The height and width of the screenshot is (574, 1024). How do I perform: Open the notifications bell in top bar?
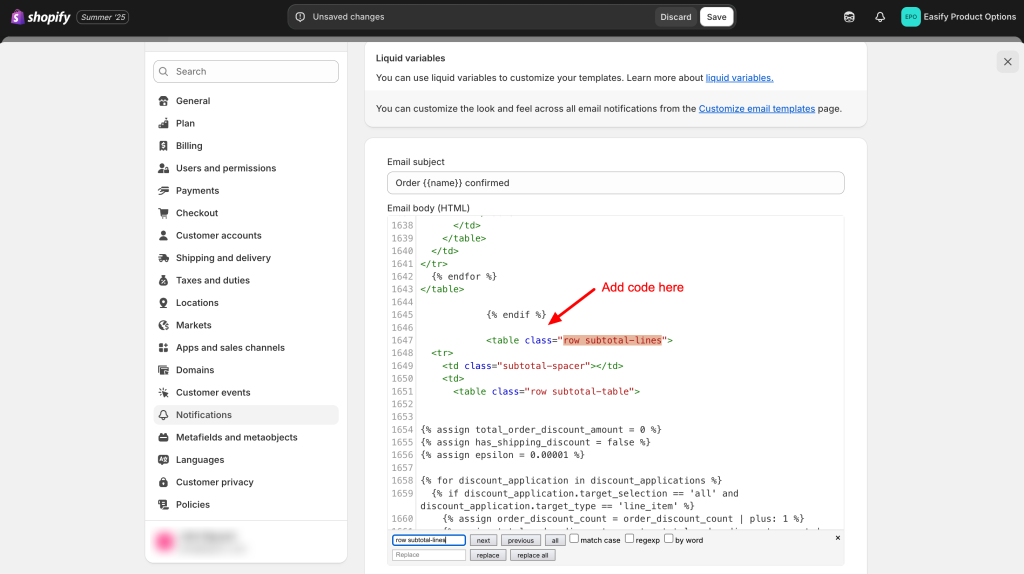coord(880,17)
